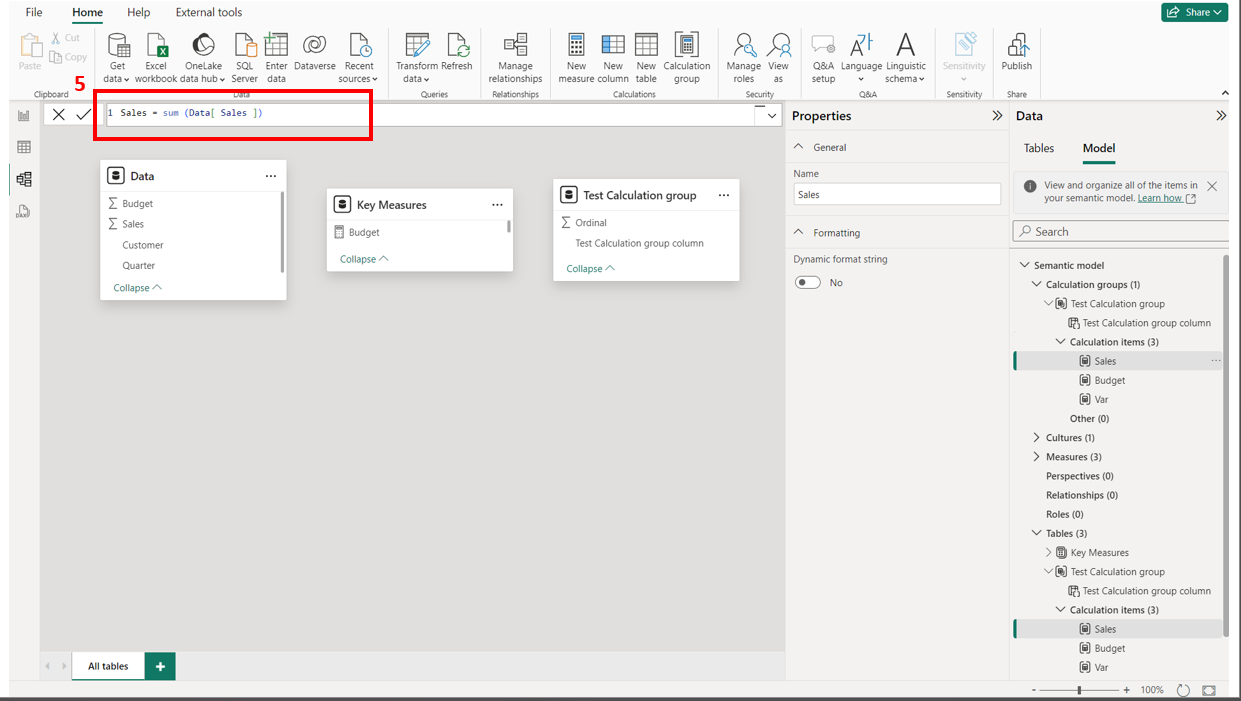
Task: Follow the Learn how link
Action: point(1166,198)
